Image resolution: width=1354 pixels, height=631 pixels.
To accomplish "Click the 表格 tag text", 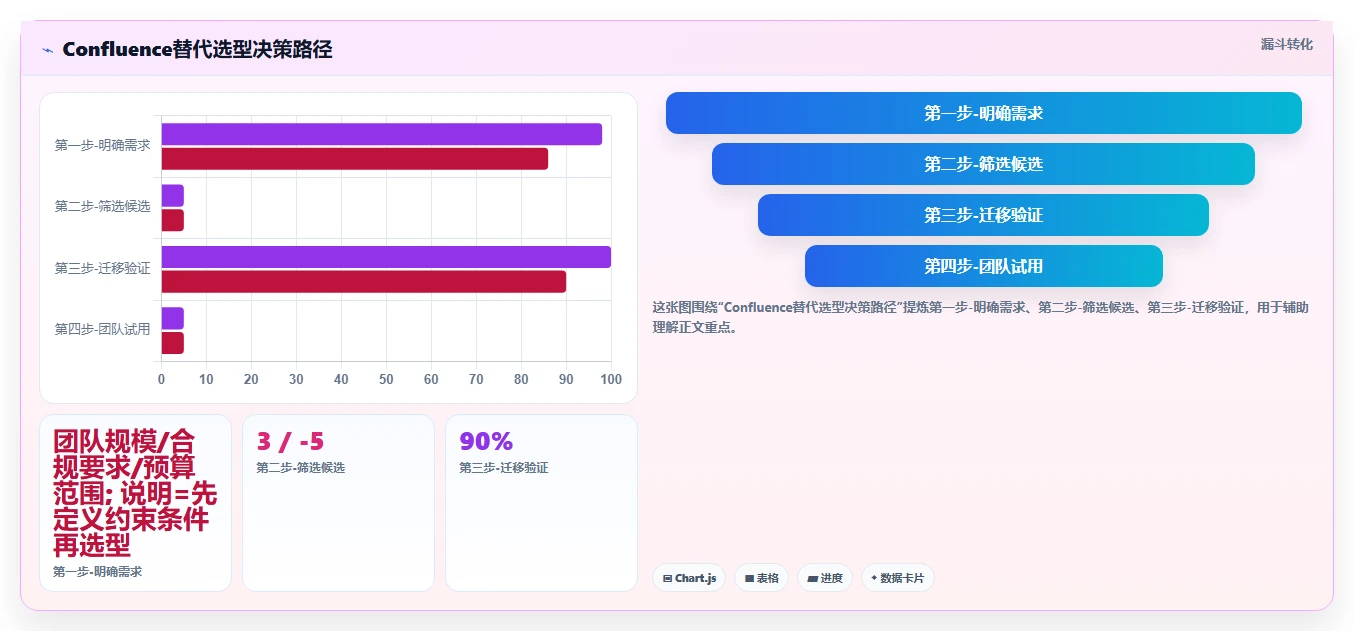I will click(x=767, y=578).
